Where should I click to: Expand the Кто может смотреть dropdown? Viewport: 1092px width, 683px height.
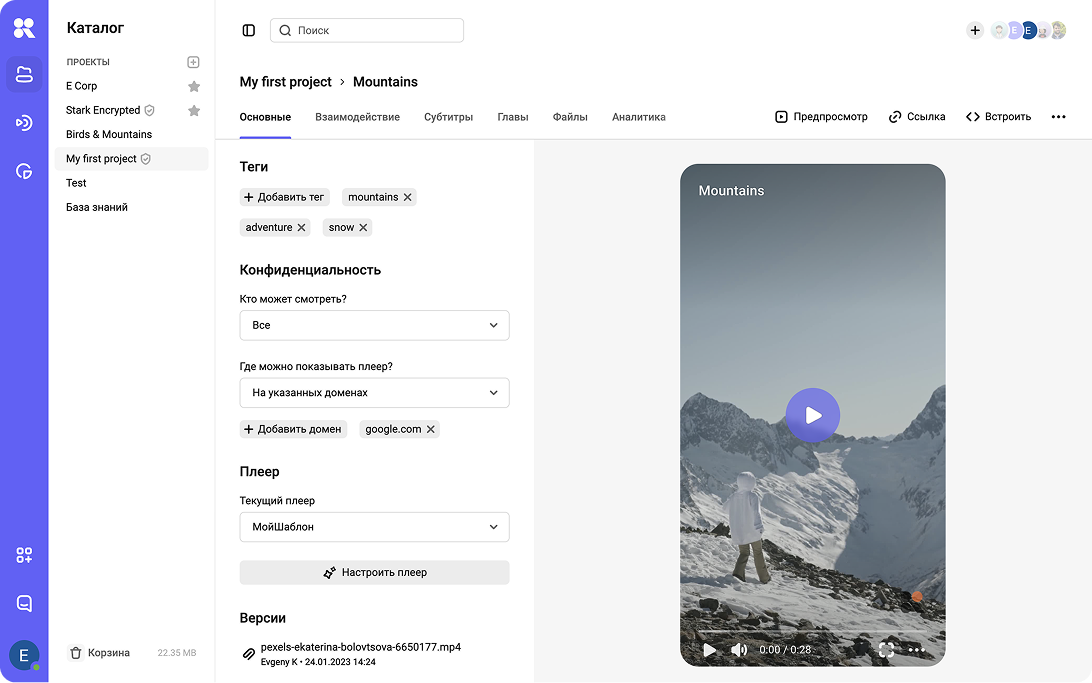click(375, 325)
